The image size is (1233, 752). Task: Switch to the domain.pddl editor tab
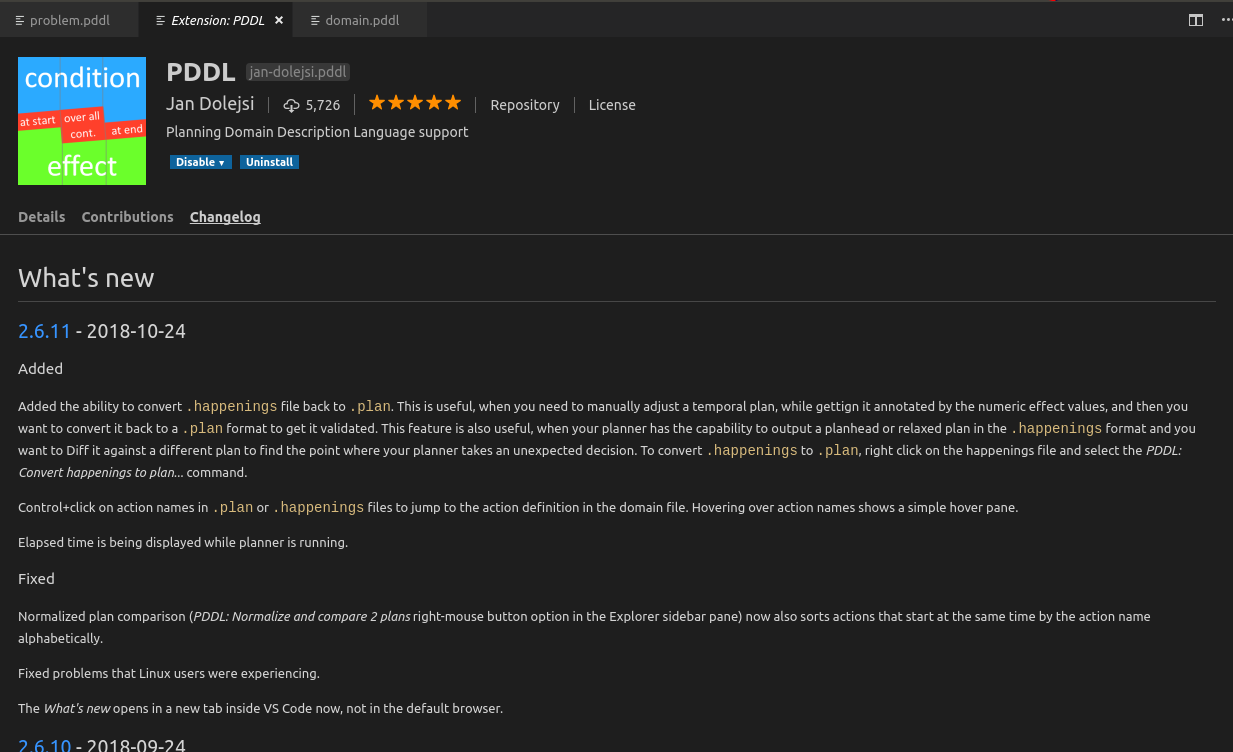pyautogui.click(x=360, y=19)
